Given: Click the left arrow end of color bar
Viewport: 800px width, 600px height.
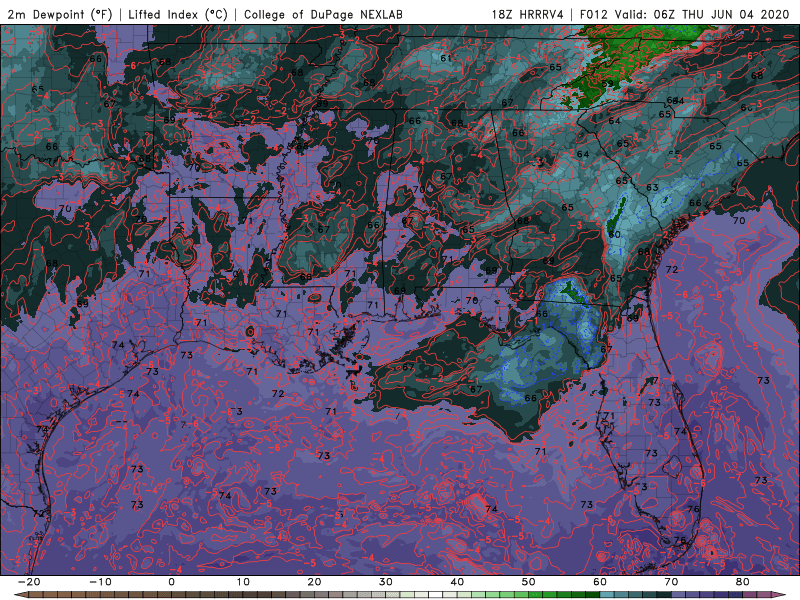Looking at the screenshot, I should tap(20, 595).
